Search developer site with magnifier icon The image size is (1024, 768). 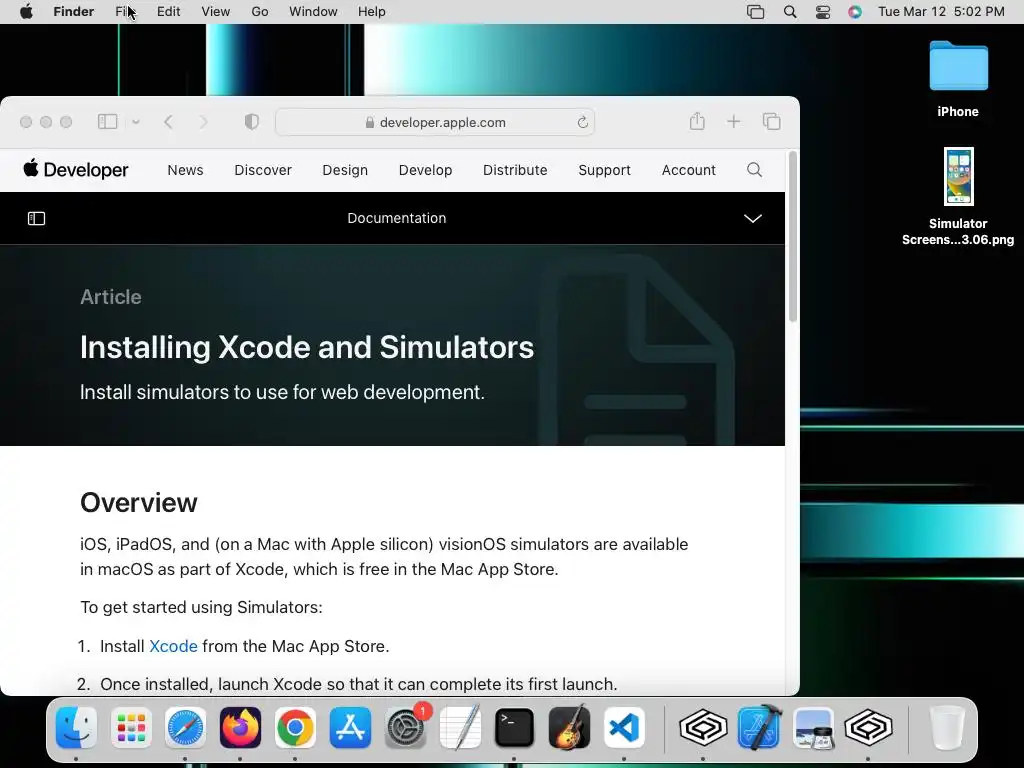click(754, 170)
